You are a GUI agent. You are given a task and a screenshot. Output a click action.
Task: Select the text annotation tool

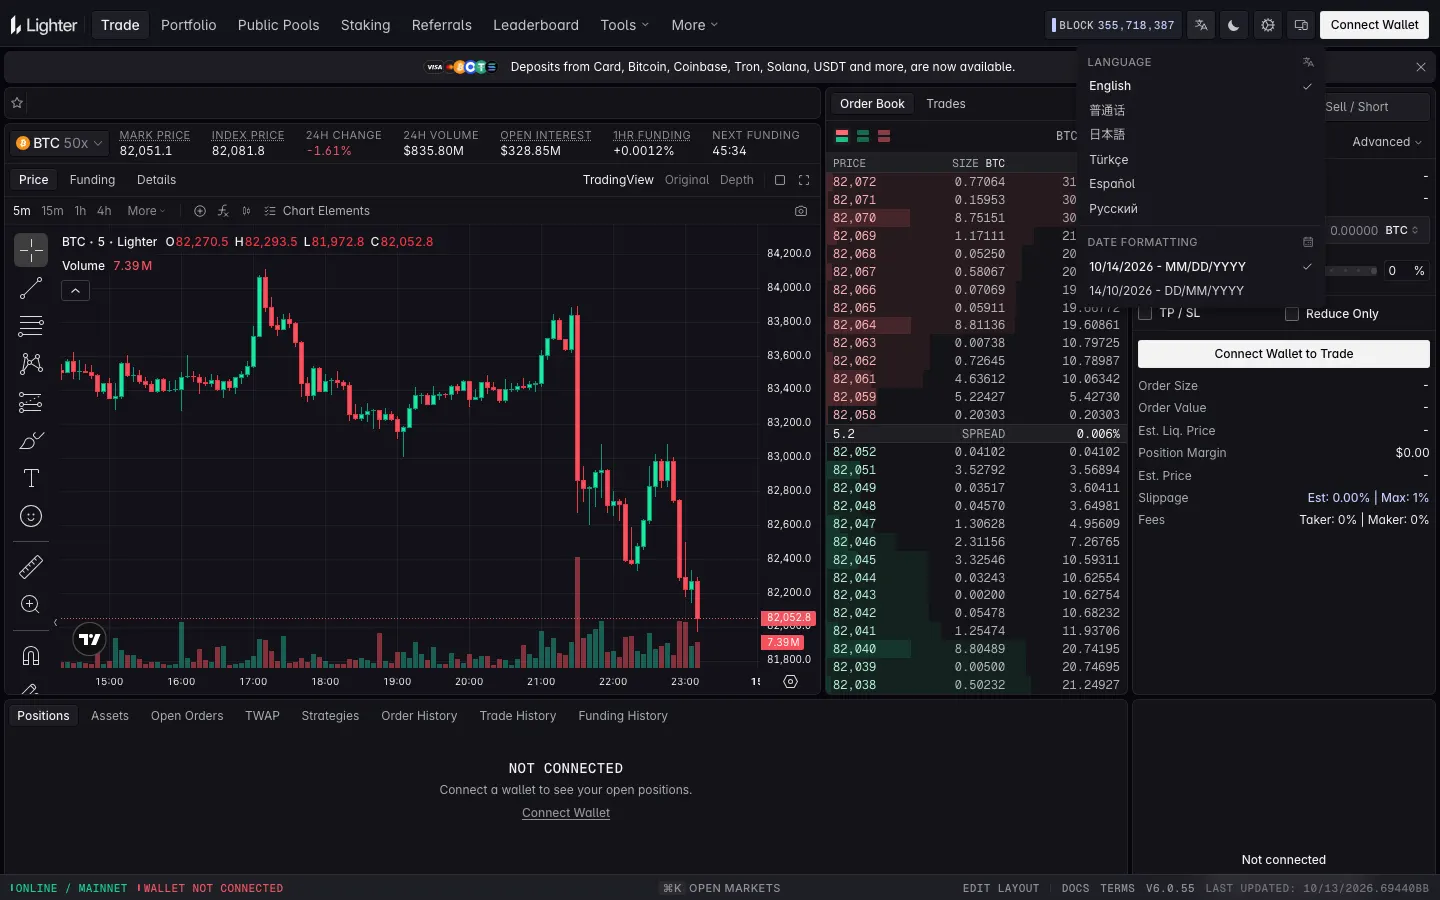[x=31, y=478]
